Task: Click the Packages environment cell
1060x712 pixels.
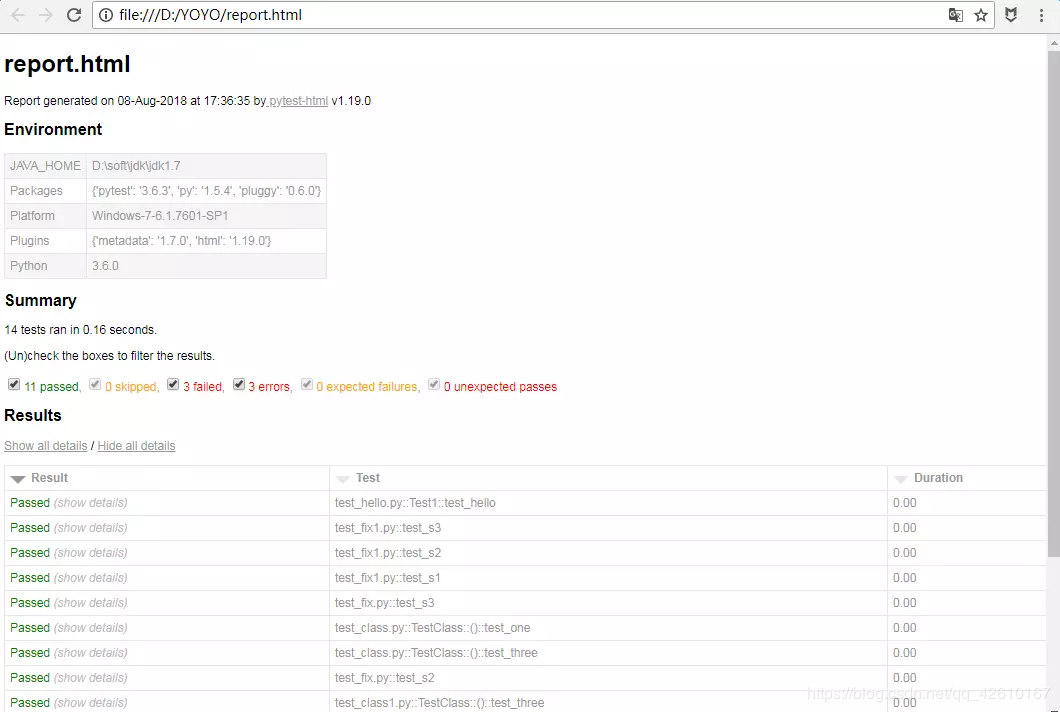Action: coord(45,191)
